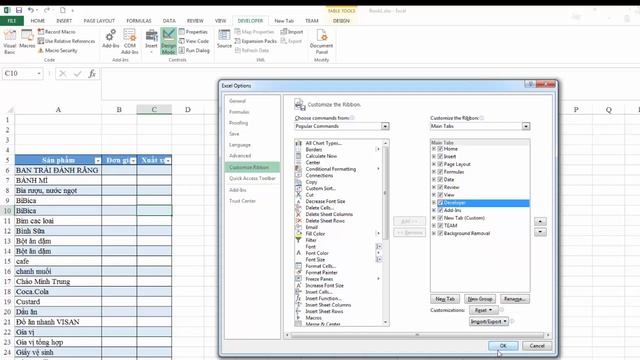Image resolution: width=640 pixels, height=360 pixels.
Task: Toggle Page Layout checkbox
Action: click(x=440, y=164)
